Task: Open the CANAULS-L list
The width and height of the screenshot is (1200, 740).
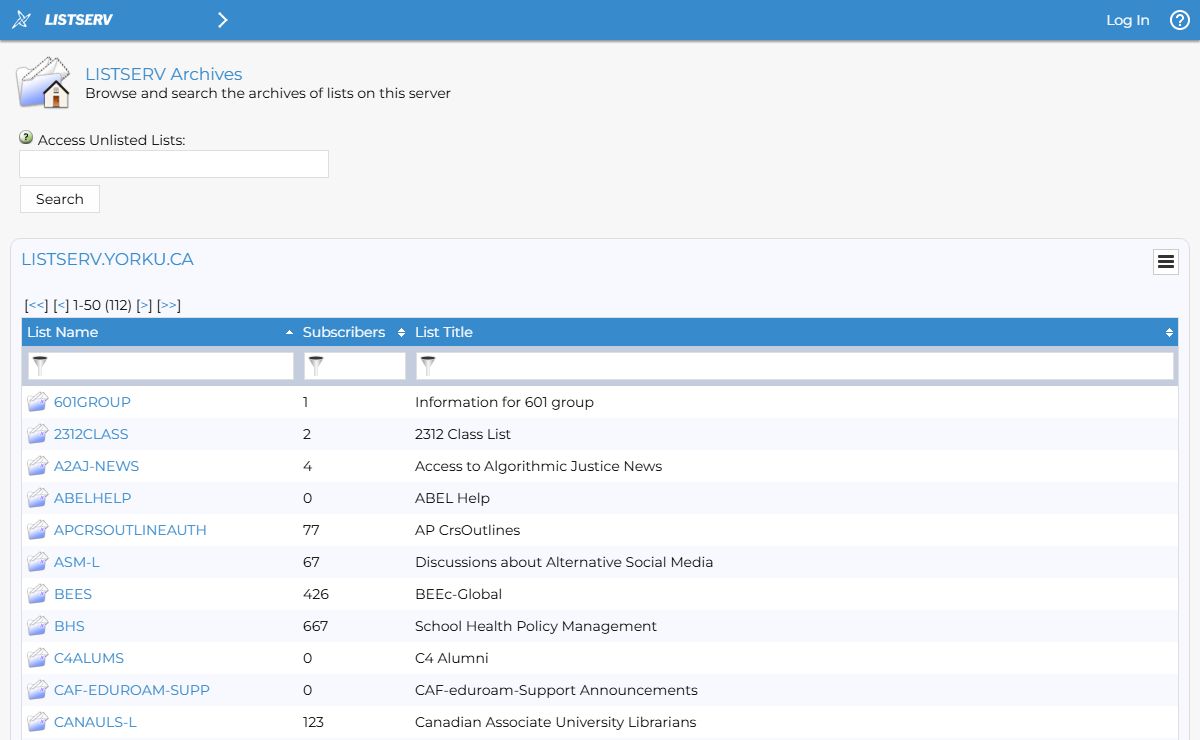Action: pyautogui.click(x=95, y=722)
